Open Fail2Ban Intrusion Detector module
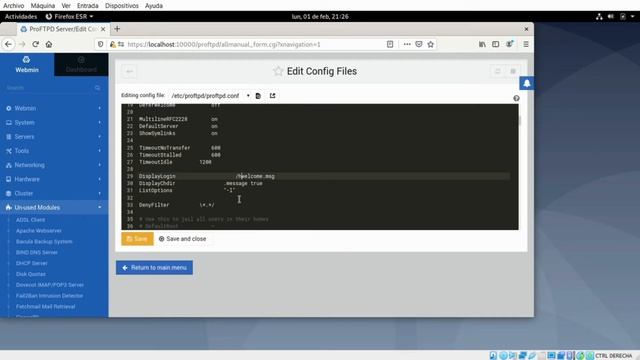The height and width of the screenshot is (360, 640). [x=49, y=296]
